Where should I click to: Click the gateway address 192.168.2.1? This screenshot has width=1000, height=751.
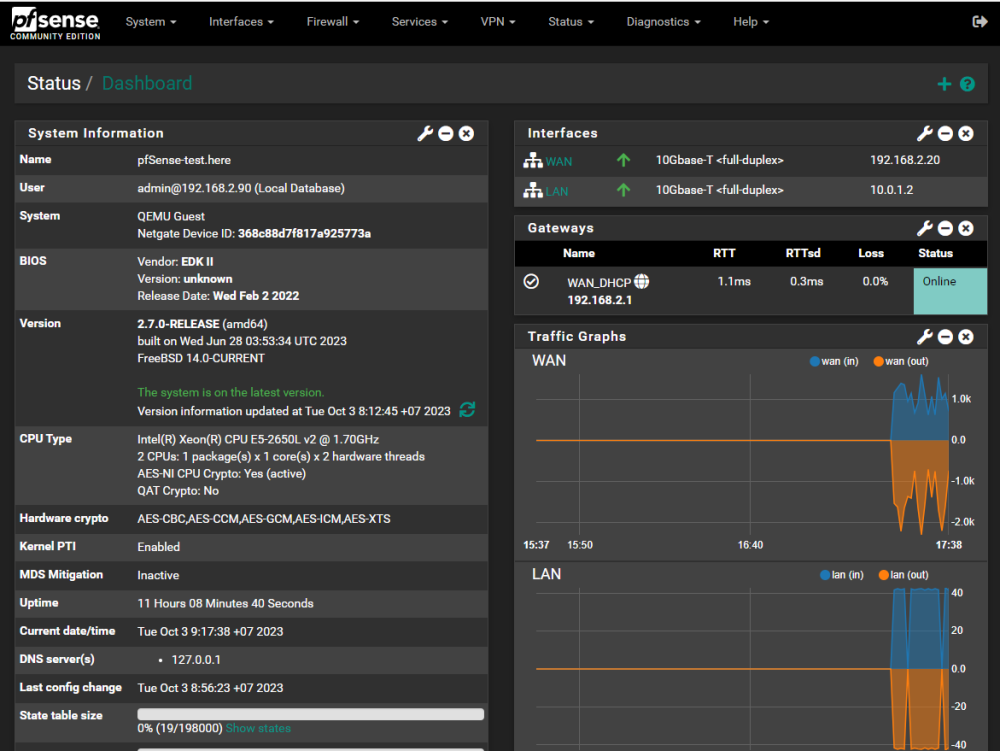[x=599, y=300]
